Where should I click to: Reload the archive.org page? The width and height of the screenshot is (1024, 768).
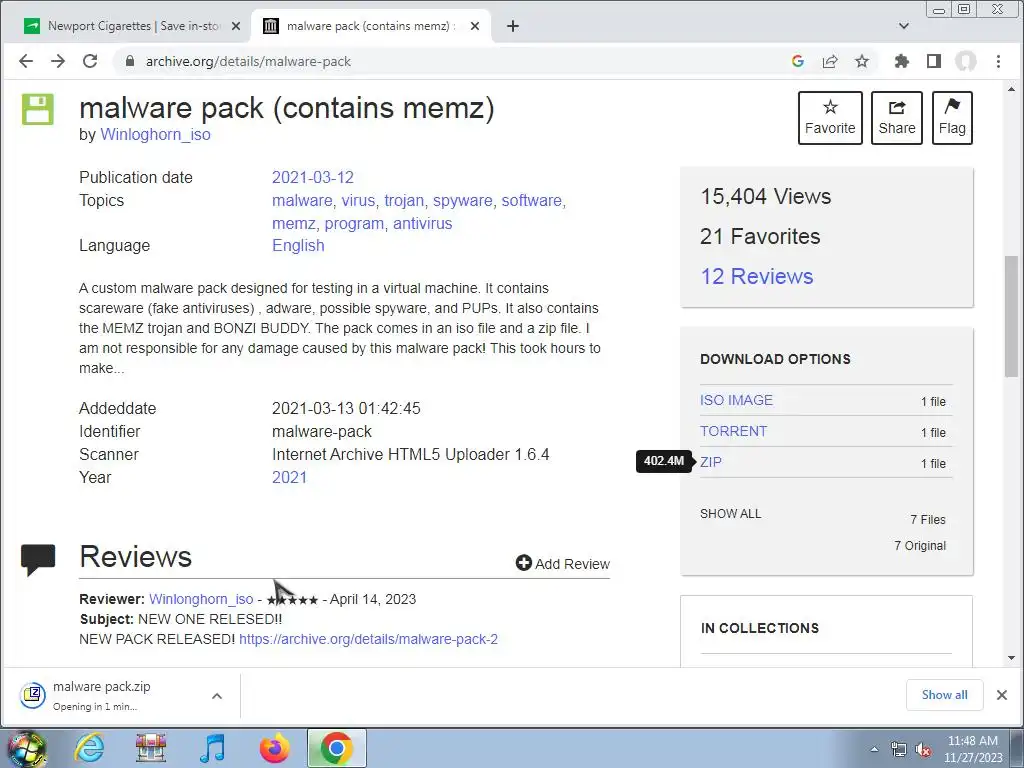pyautogui.click(x=90, y=61)
